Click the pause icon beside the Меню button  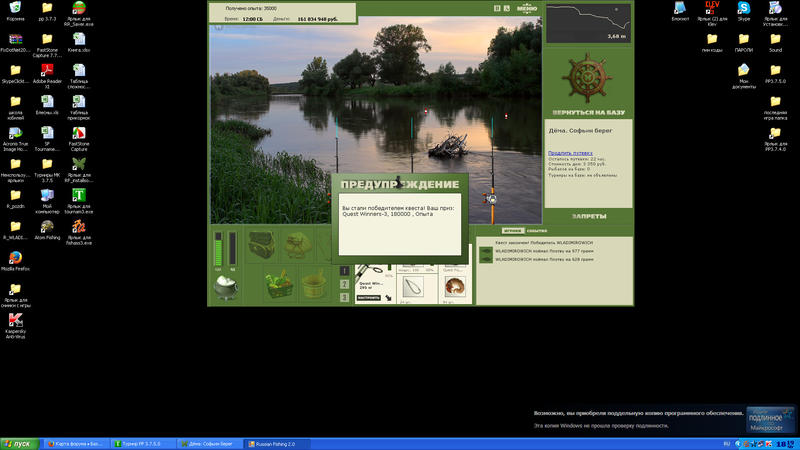pyautogui.click(x=497, y=8)
